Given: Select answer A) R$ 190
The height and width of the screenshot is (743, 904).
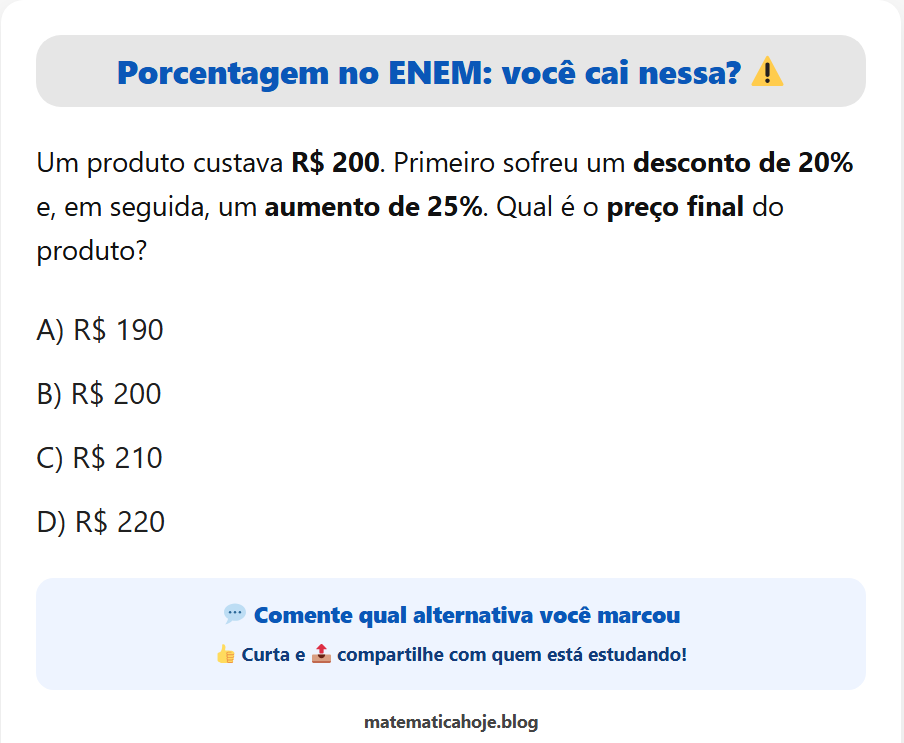Looking at the screenshot, I should [x=100, y=330].
